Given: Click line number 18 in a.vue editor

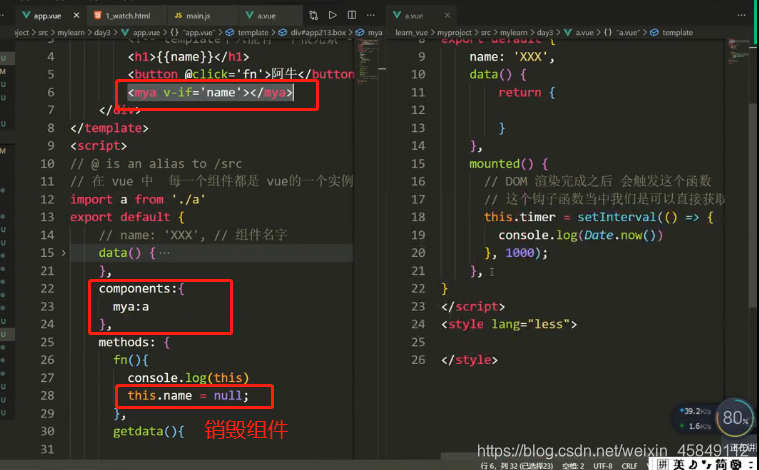Looking at the screenshot, I should tap(418, 217).
